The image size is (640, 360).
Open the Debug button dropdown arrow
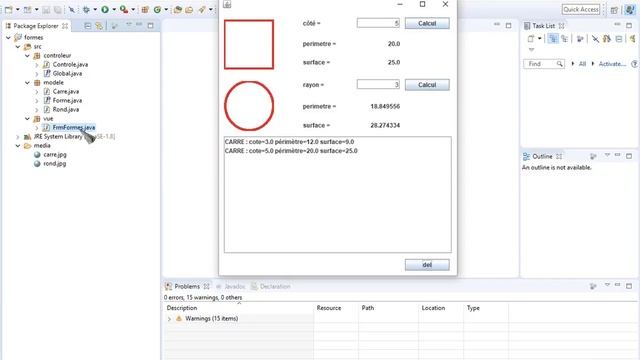click(x=95, y=9)
